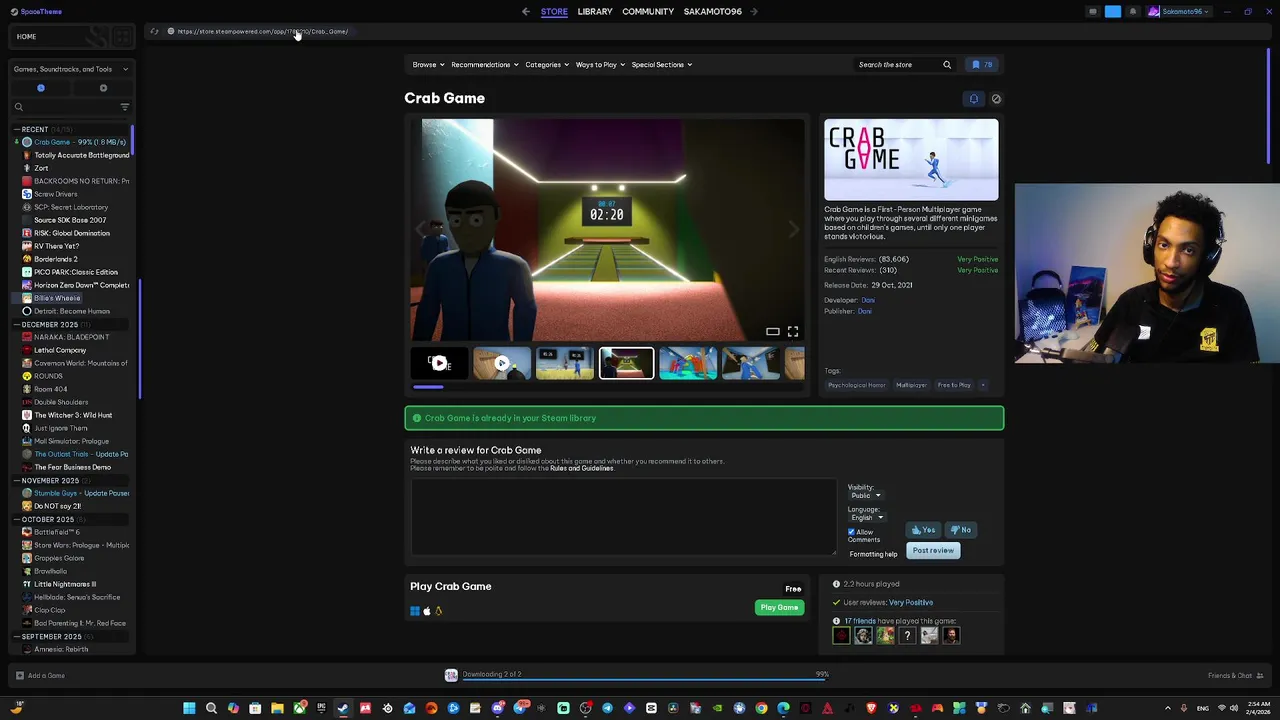Open the library grid view icon beside HOME
1280x720 pixels.
122,37
